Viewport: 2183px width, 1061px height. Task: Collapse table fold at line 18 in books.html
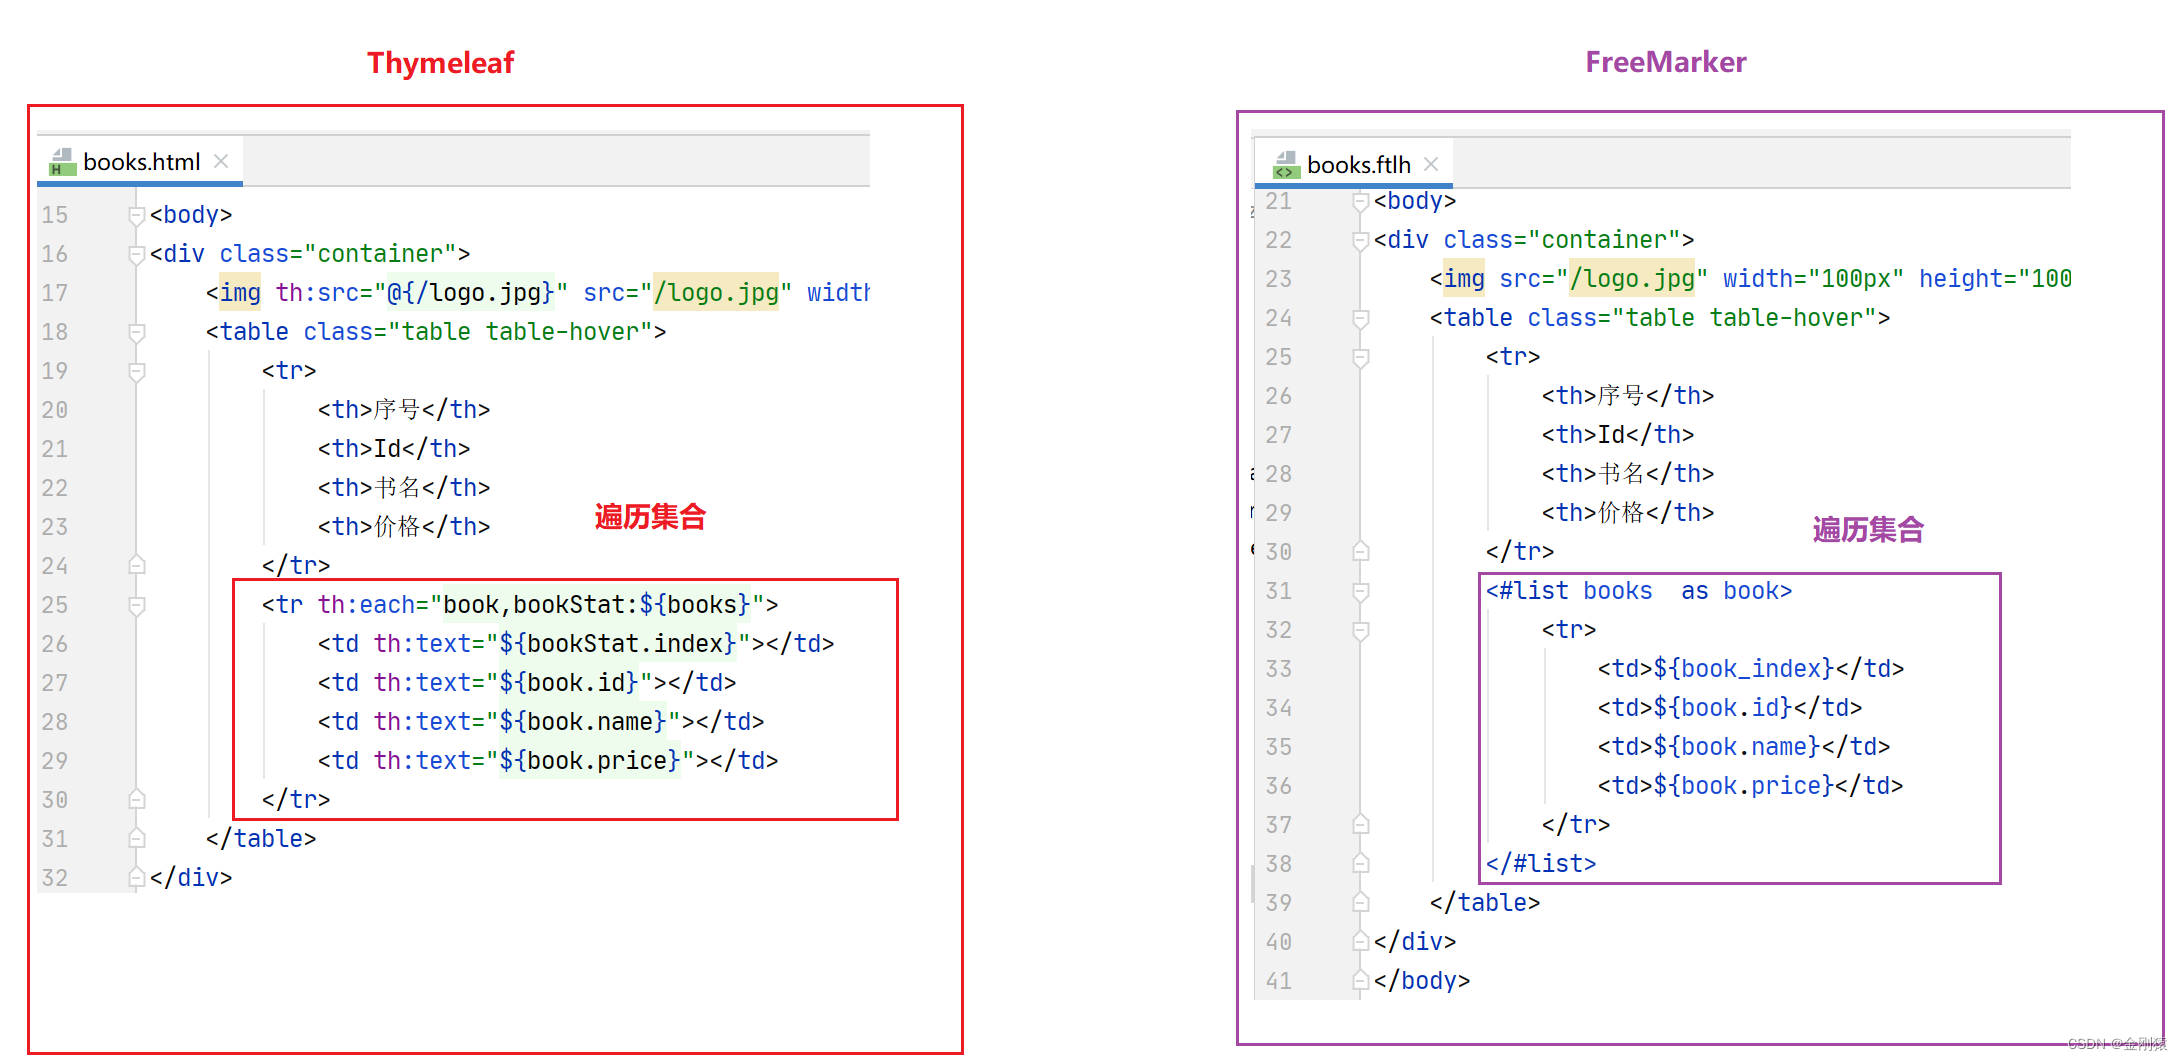coord(137,332)
